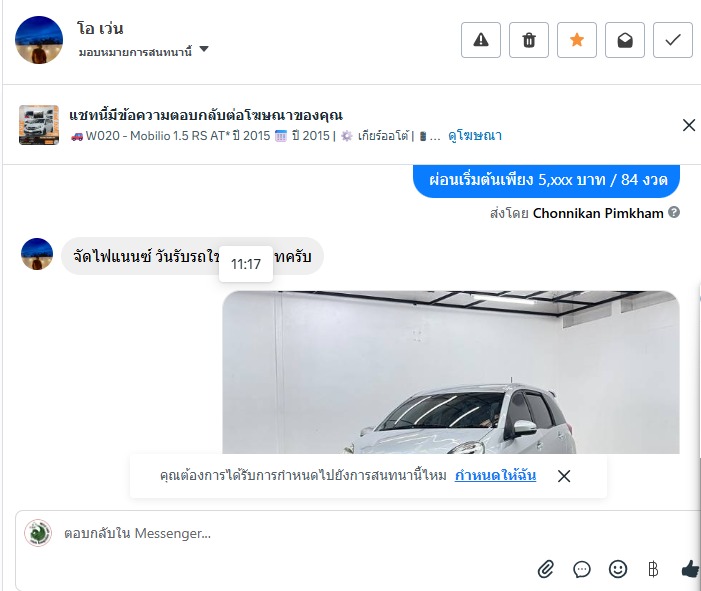
Task: Open the ดูโฆษณา link
Action: pyautogui.click(x=475, y=135)
